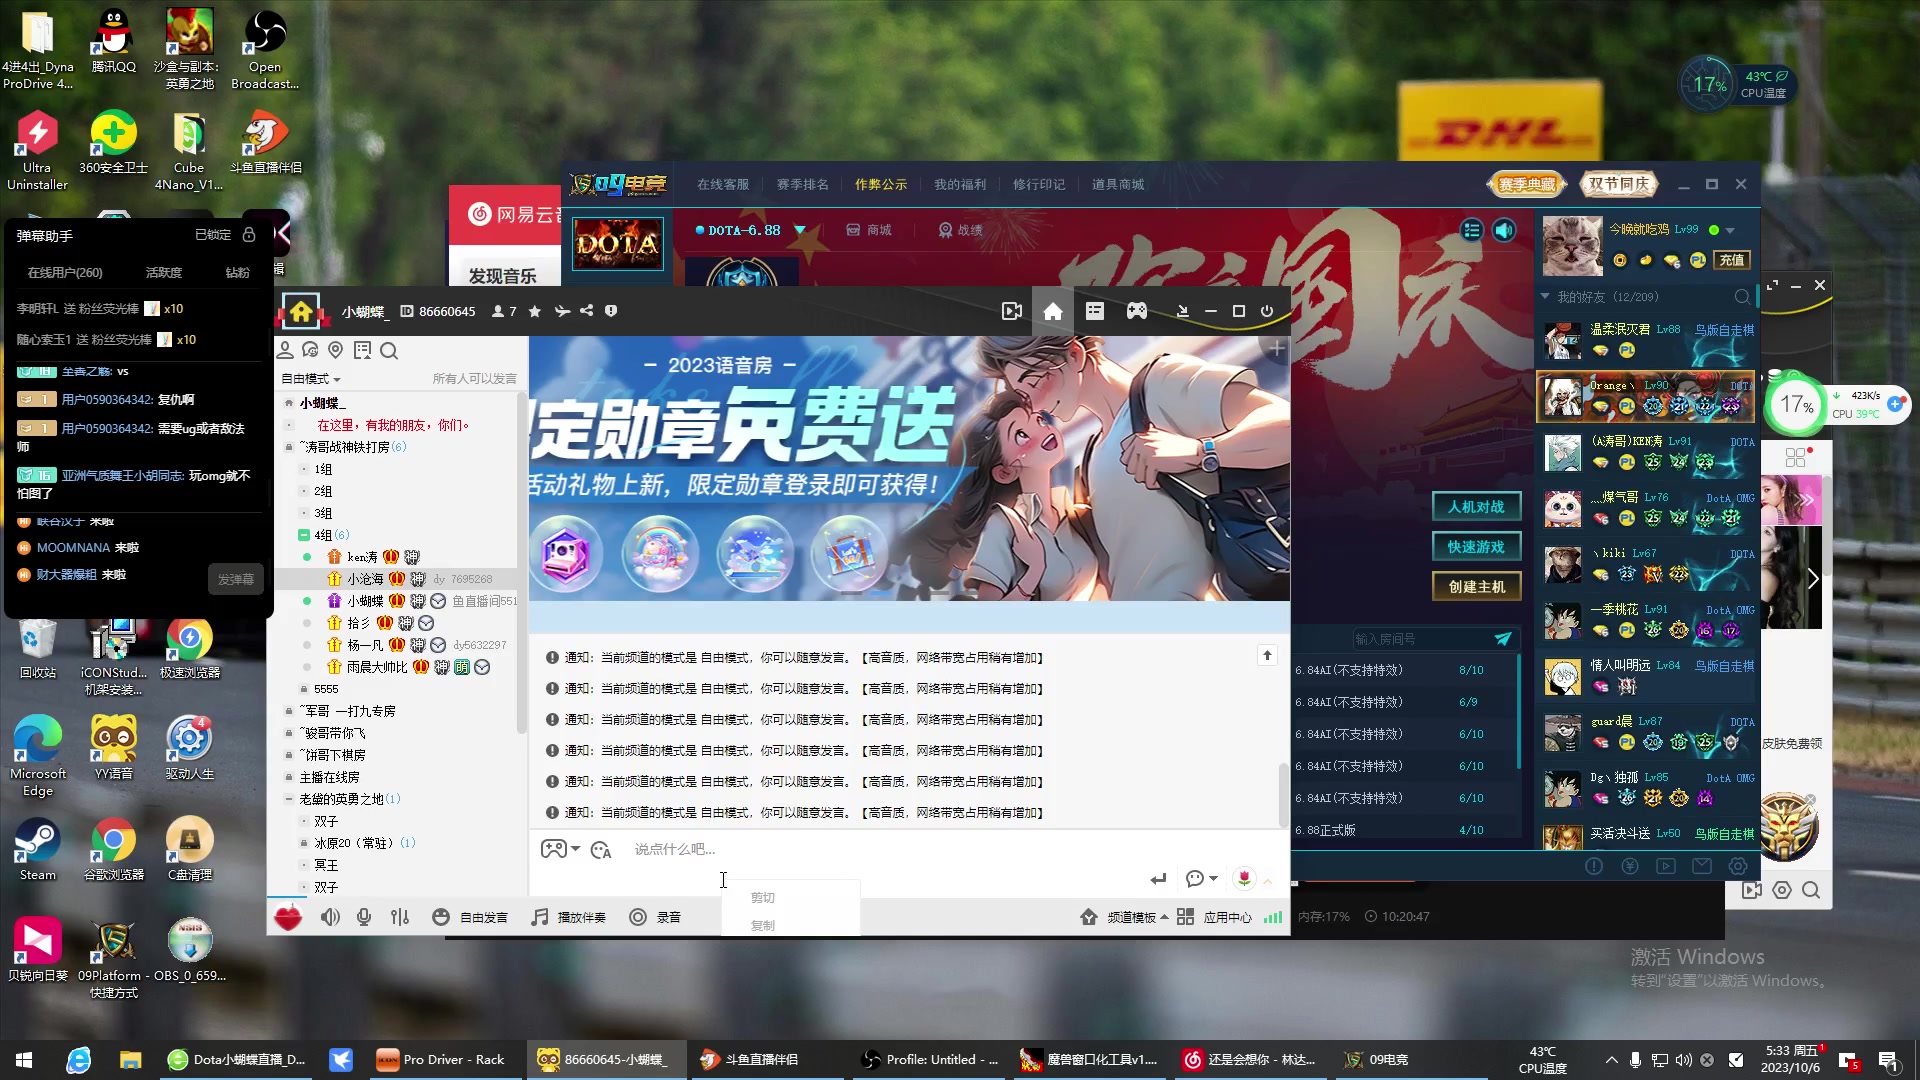1920x1080 pixels.
Task: Open 我的福利 in 09 platform
Action: click(x=960, y=185)
